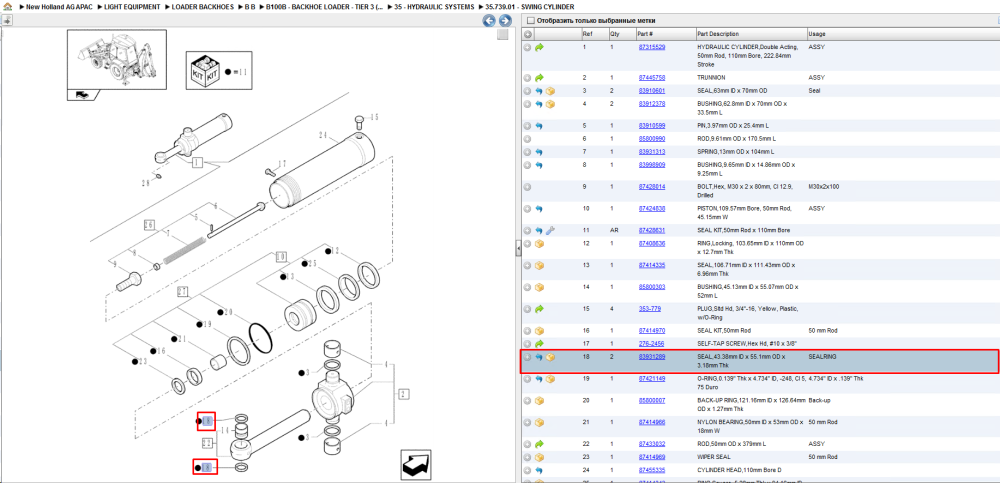Image resolution: width=1000 pixels, height=483 pixels.
Task: Open part number link 85800303
Action: tap(652, 287)
